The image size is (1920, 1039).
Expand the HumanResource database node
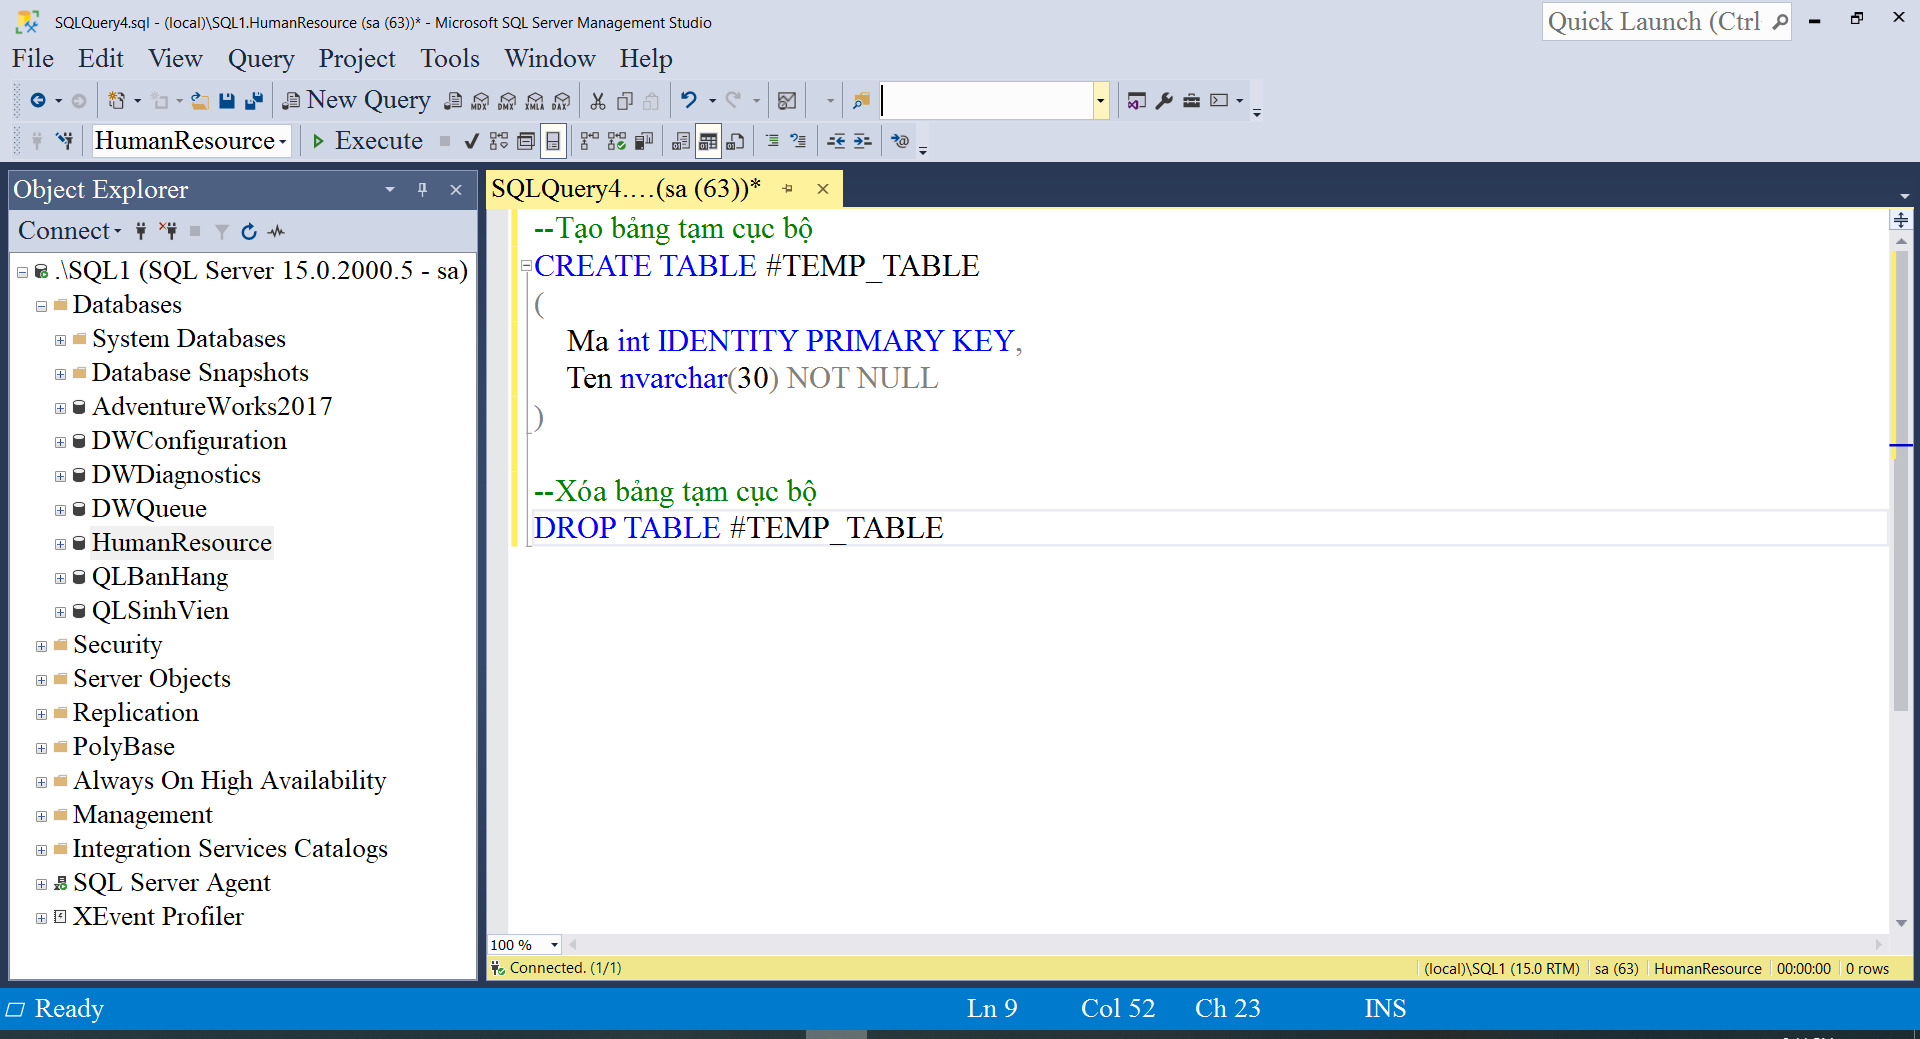coord(59,542)
